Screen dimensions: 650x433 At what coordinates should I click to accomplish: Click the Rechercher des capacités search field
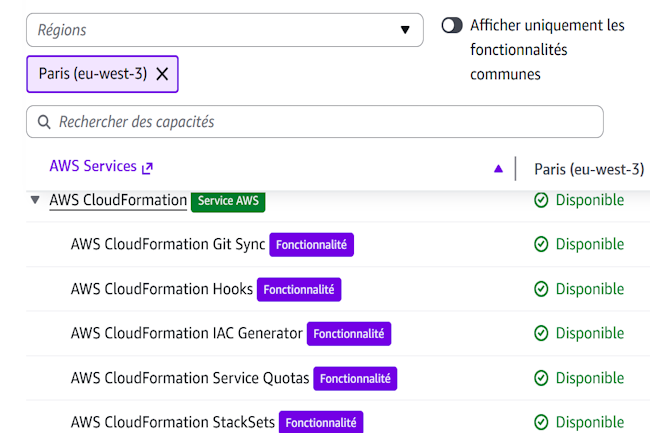click(x=320, y=122)
